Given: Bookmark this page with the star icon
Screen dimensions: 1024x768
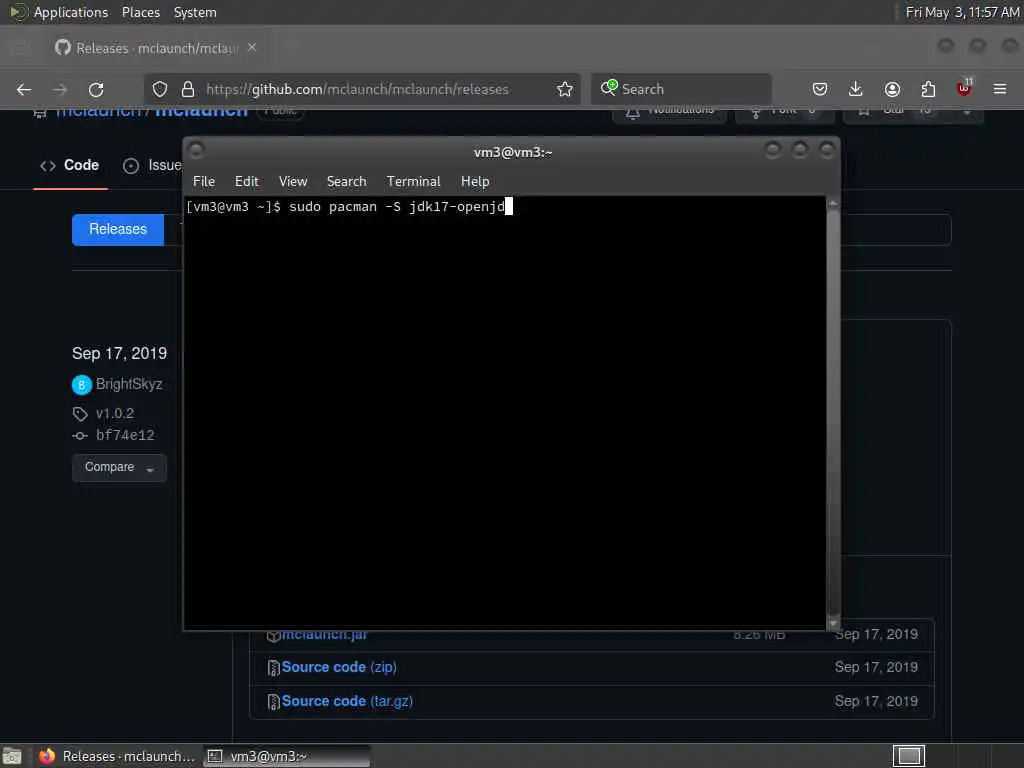Looking at the screenshot, I should [565, 89].
